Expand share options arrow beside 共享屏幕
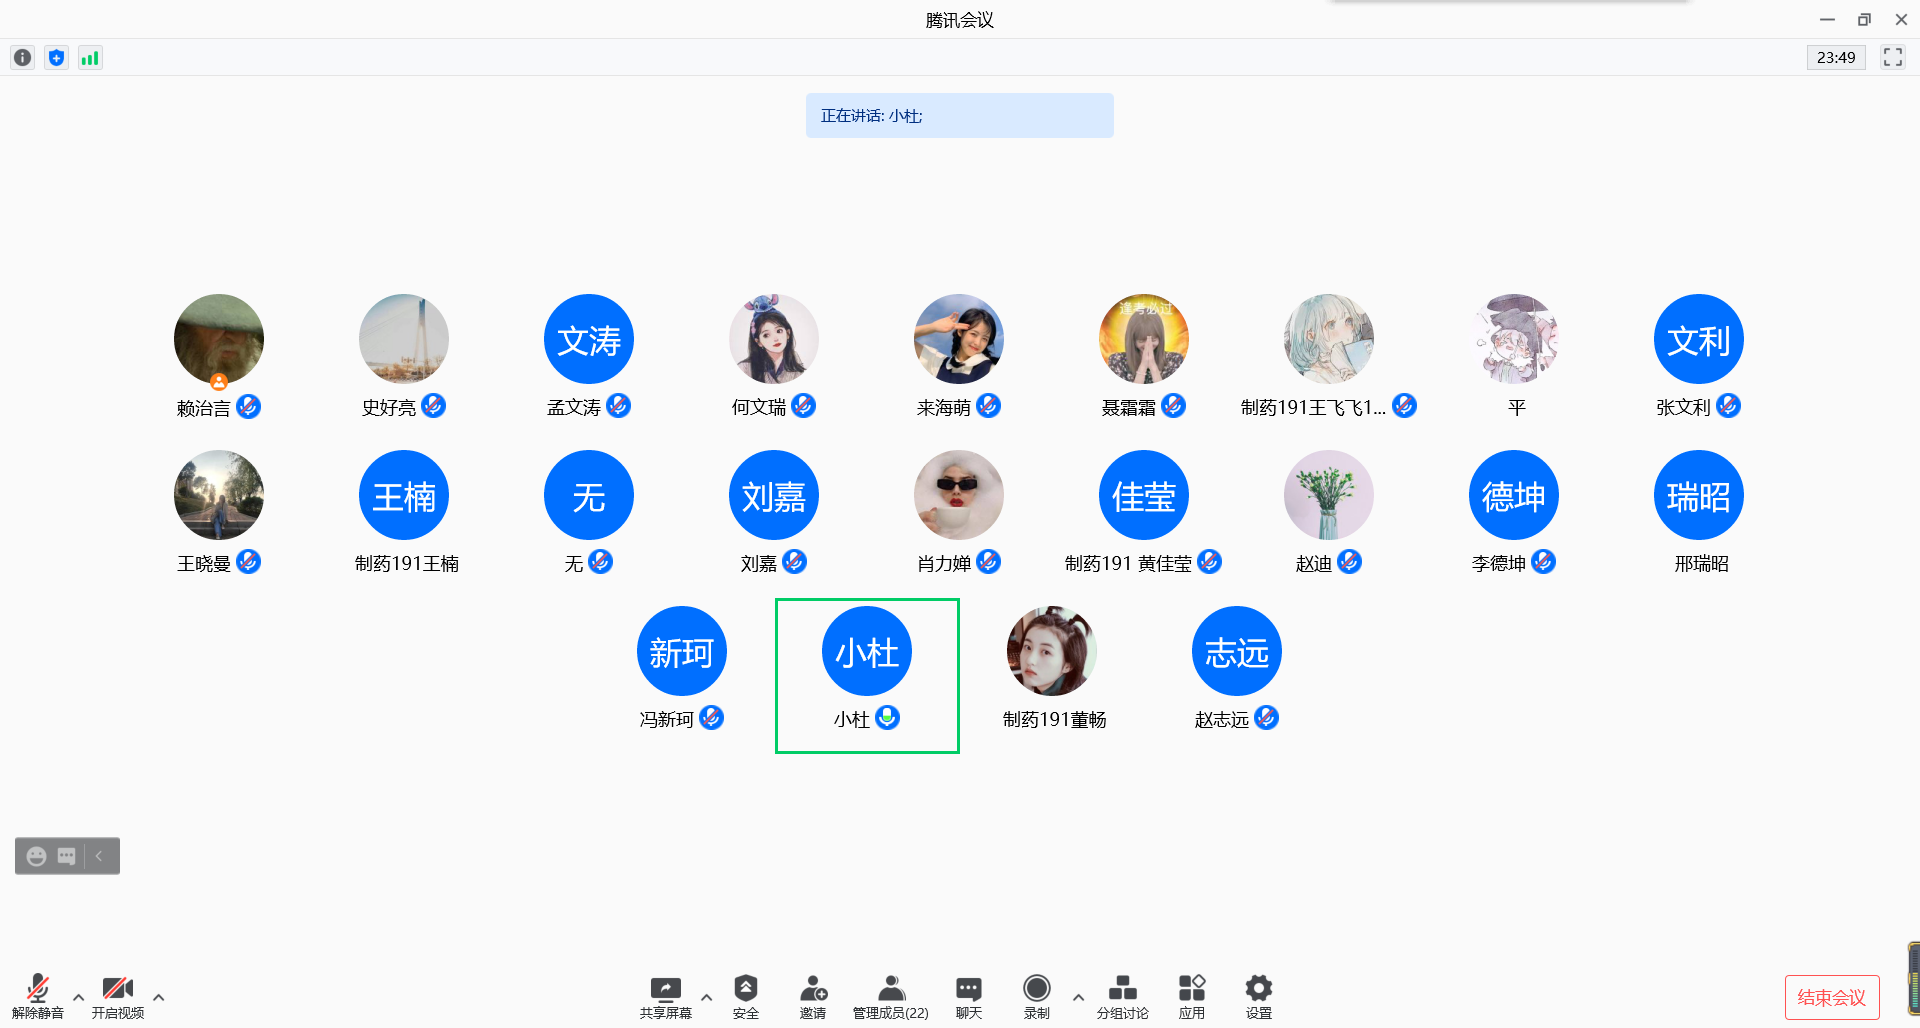 click(706, 997)
